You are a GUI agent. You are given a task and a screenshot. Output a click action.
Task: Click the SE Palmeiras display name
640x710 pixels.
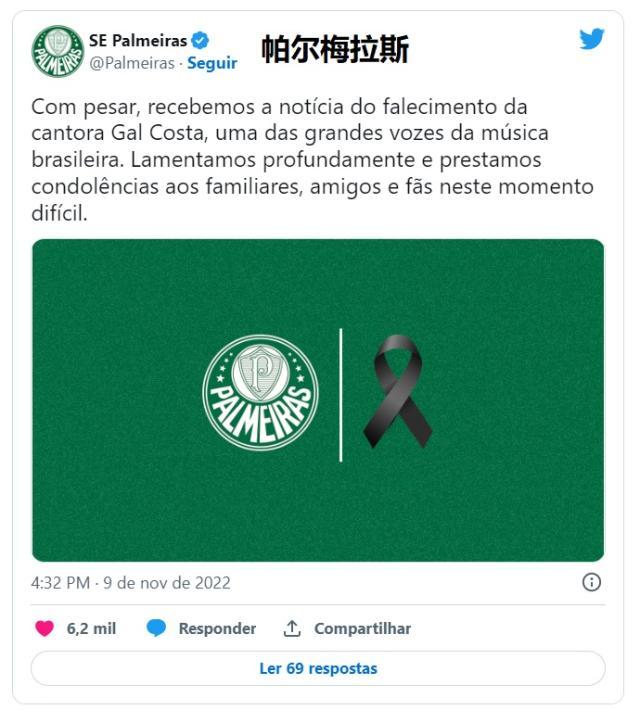tap(138, 40)
